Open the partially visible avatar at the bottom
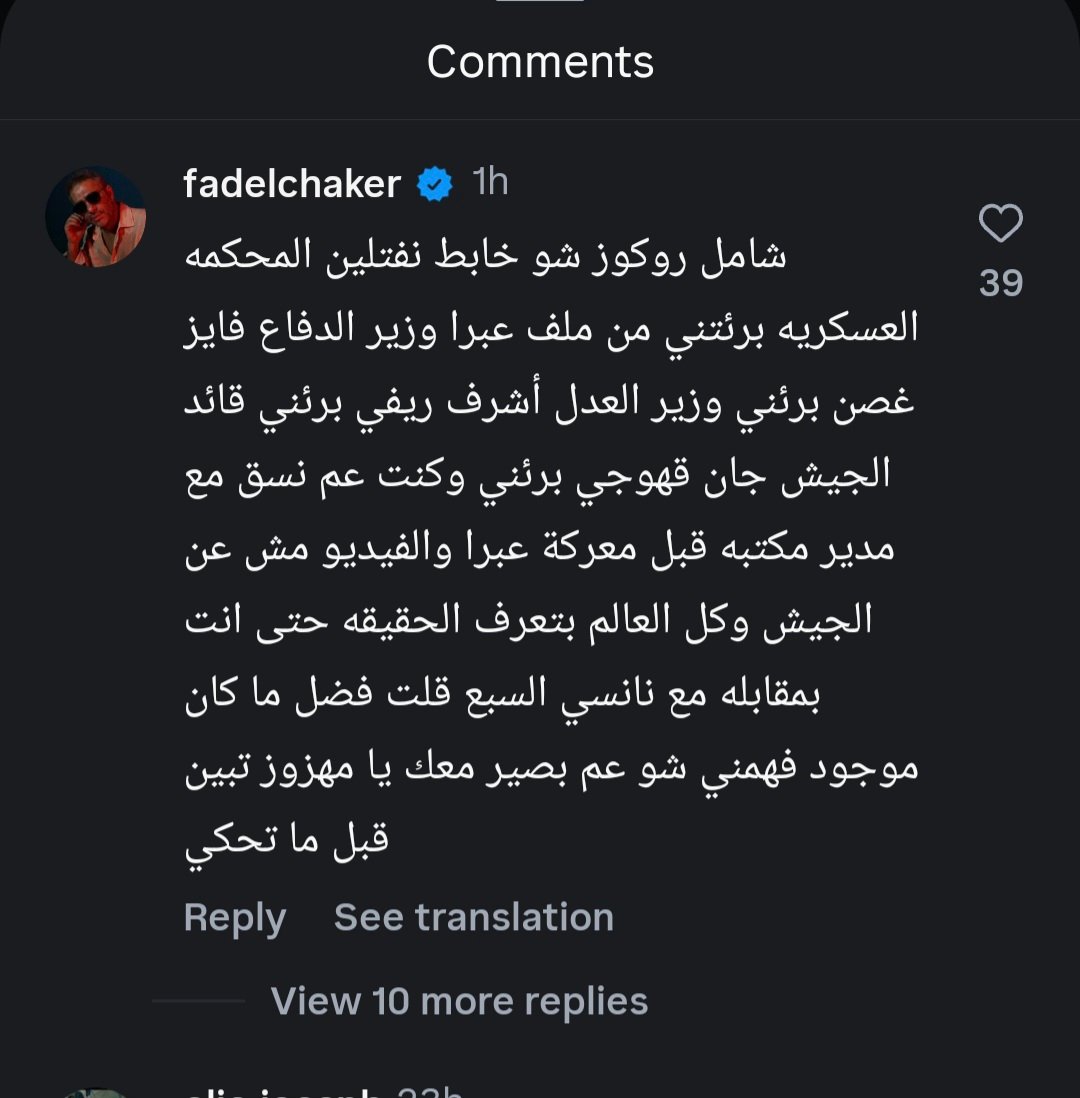The height and width of the screenshot is (1098, 1080). pyautogui.click(x=96, y=1092)
